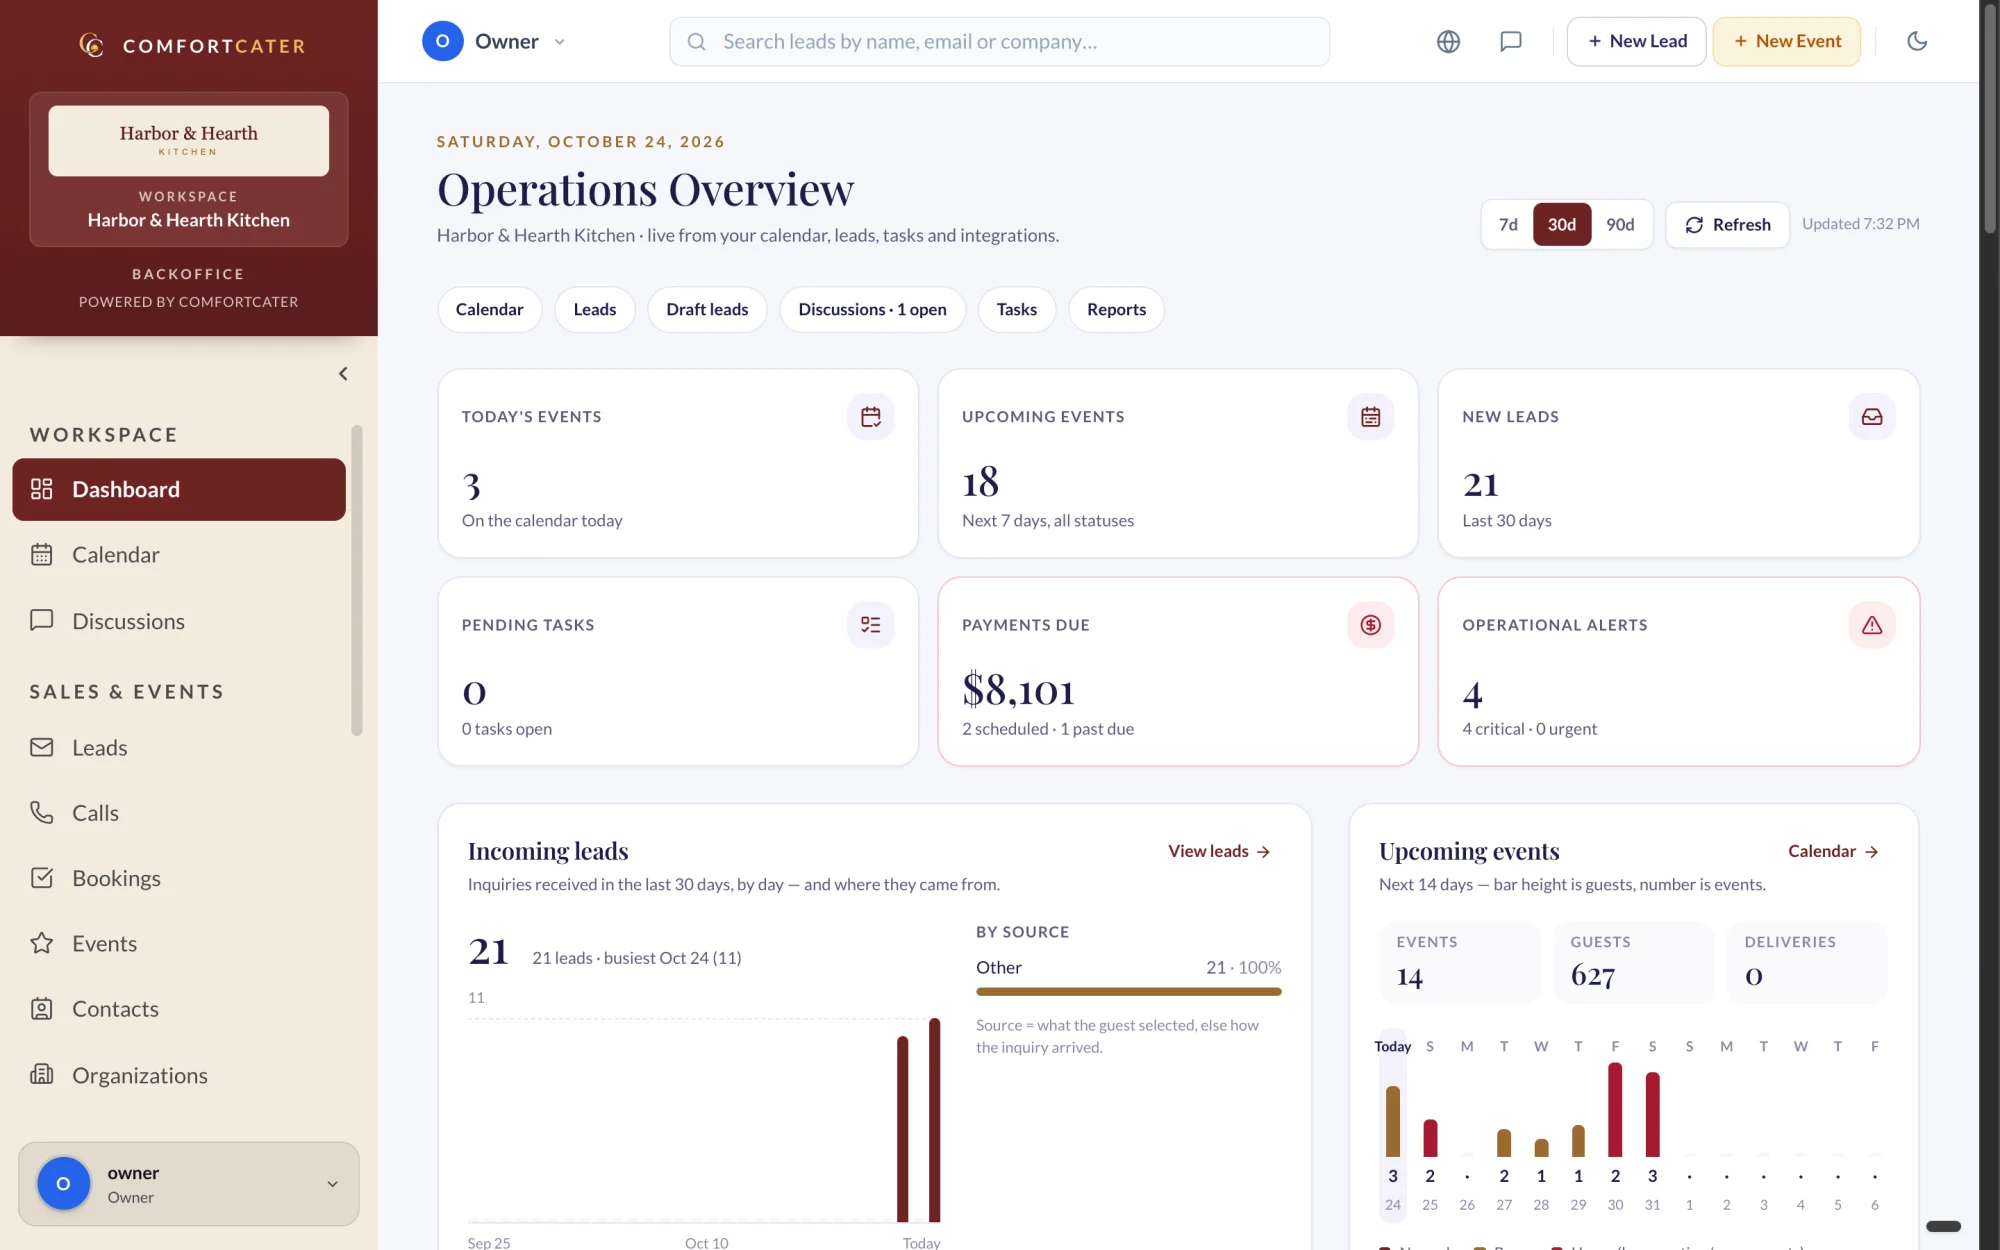Open Discussions in the sidebar
This screenshot has width=2000, height=1250.
pos(179,621)
